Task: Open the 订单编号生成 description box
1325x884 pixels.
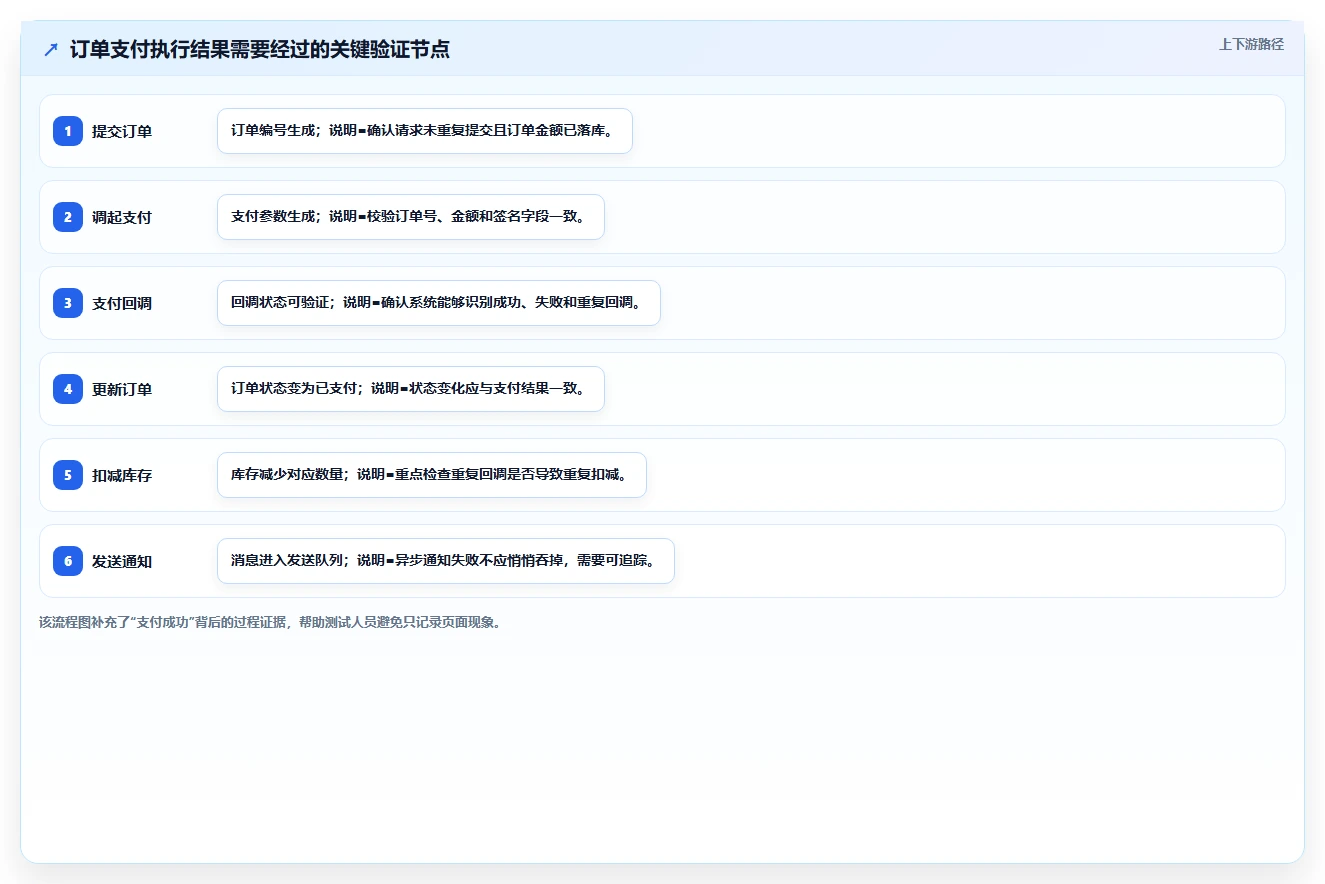Action: point(425,131)
